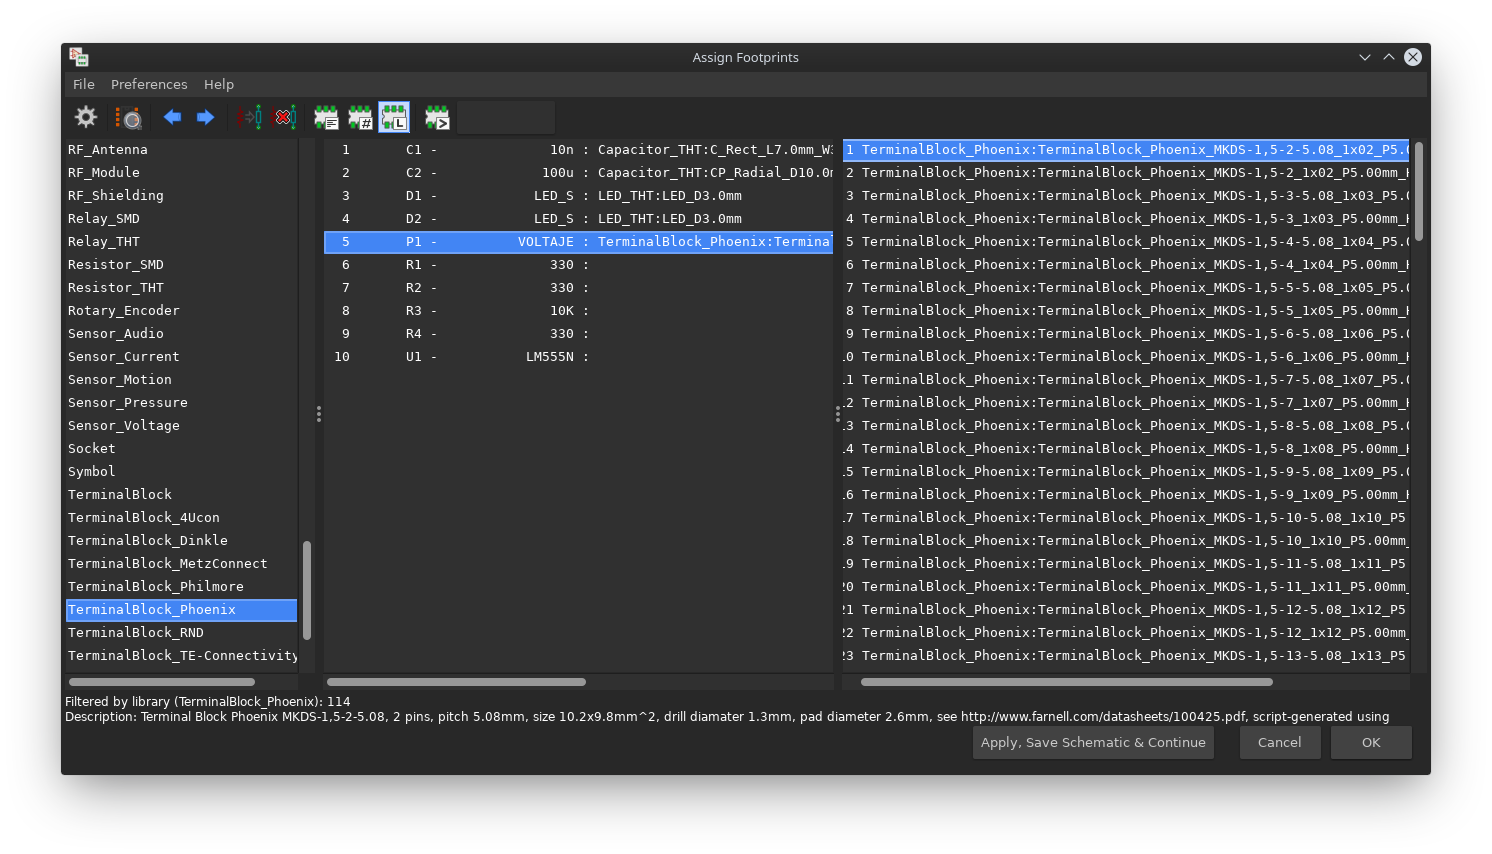Select RF_Antenna library
Image resolution: width=1492 pixels, height=854 pixels.
(182, 150)
